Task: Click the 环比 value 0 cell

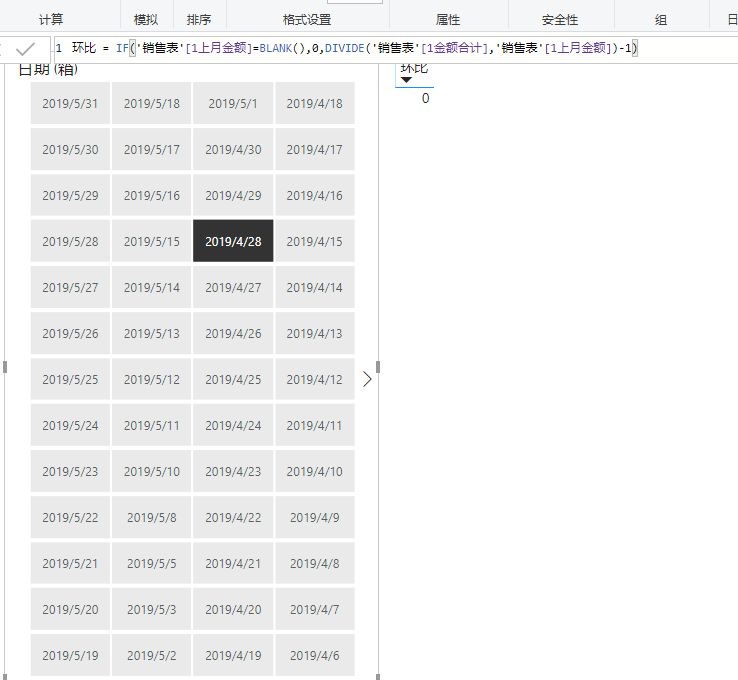Action: tap(425, 98)
